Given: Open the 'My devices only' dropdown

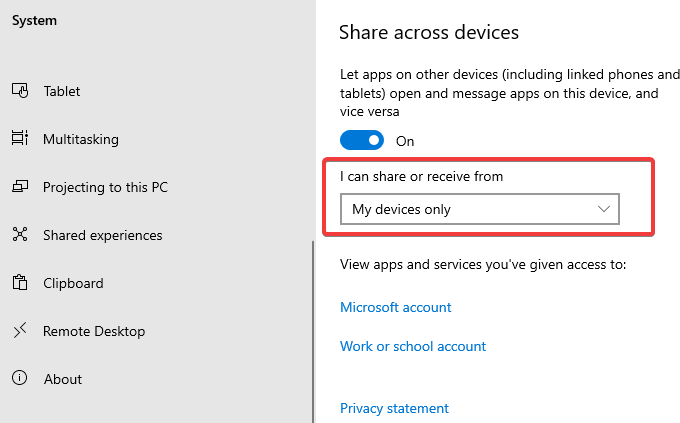Looking at the screenshot, I should pos(480,209).
